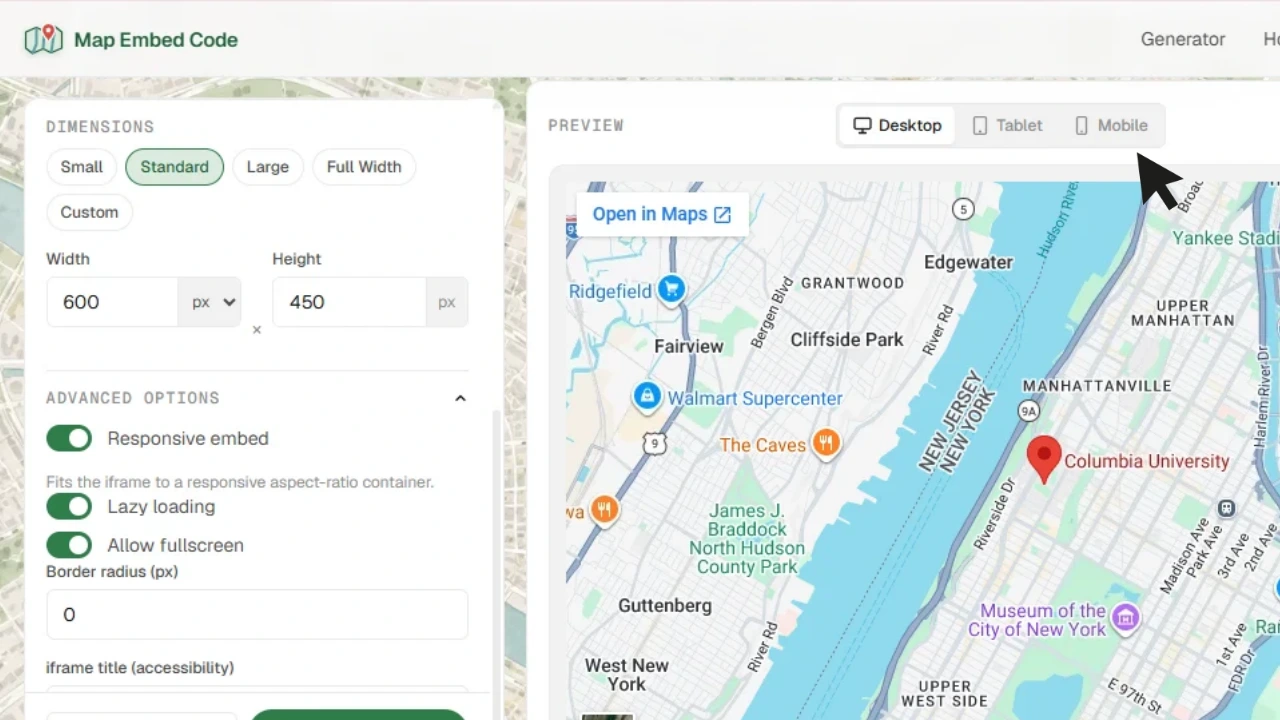1280x720 pixels.
Task: Click the Edgewater map label
Action: coord(968,262)
